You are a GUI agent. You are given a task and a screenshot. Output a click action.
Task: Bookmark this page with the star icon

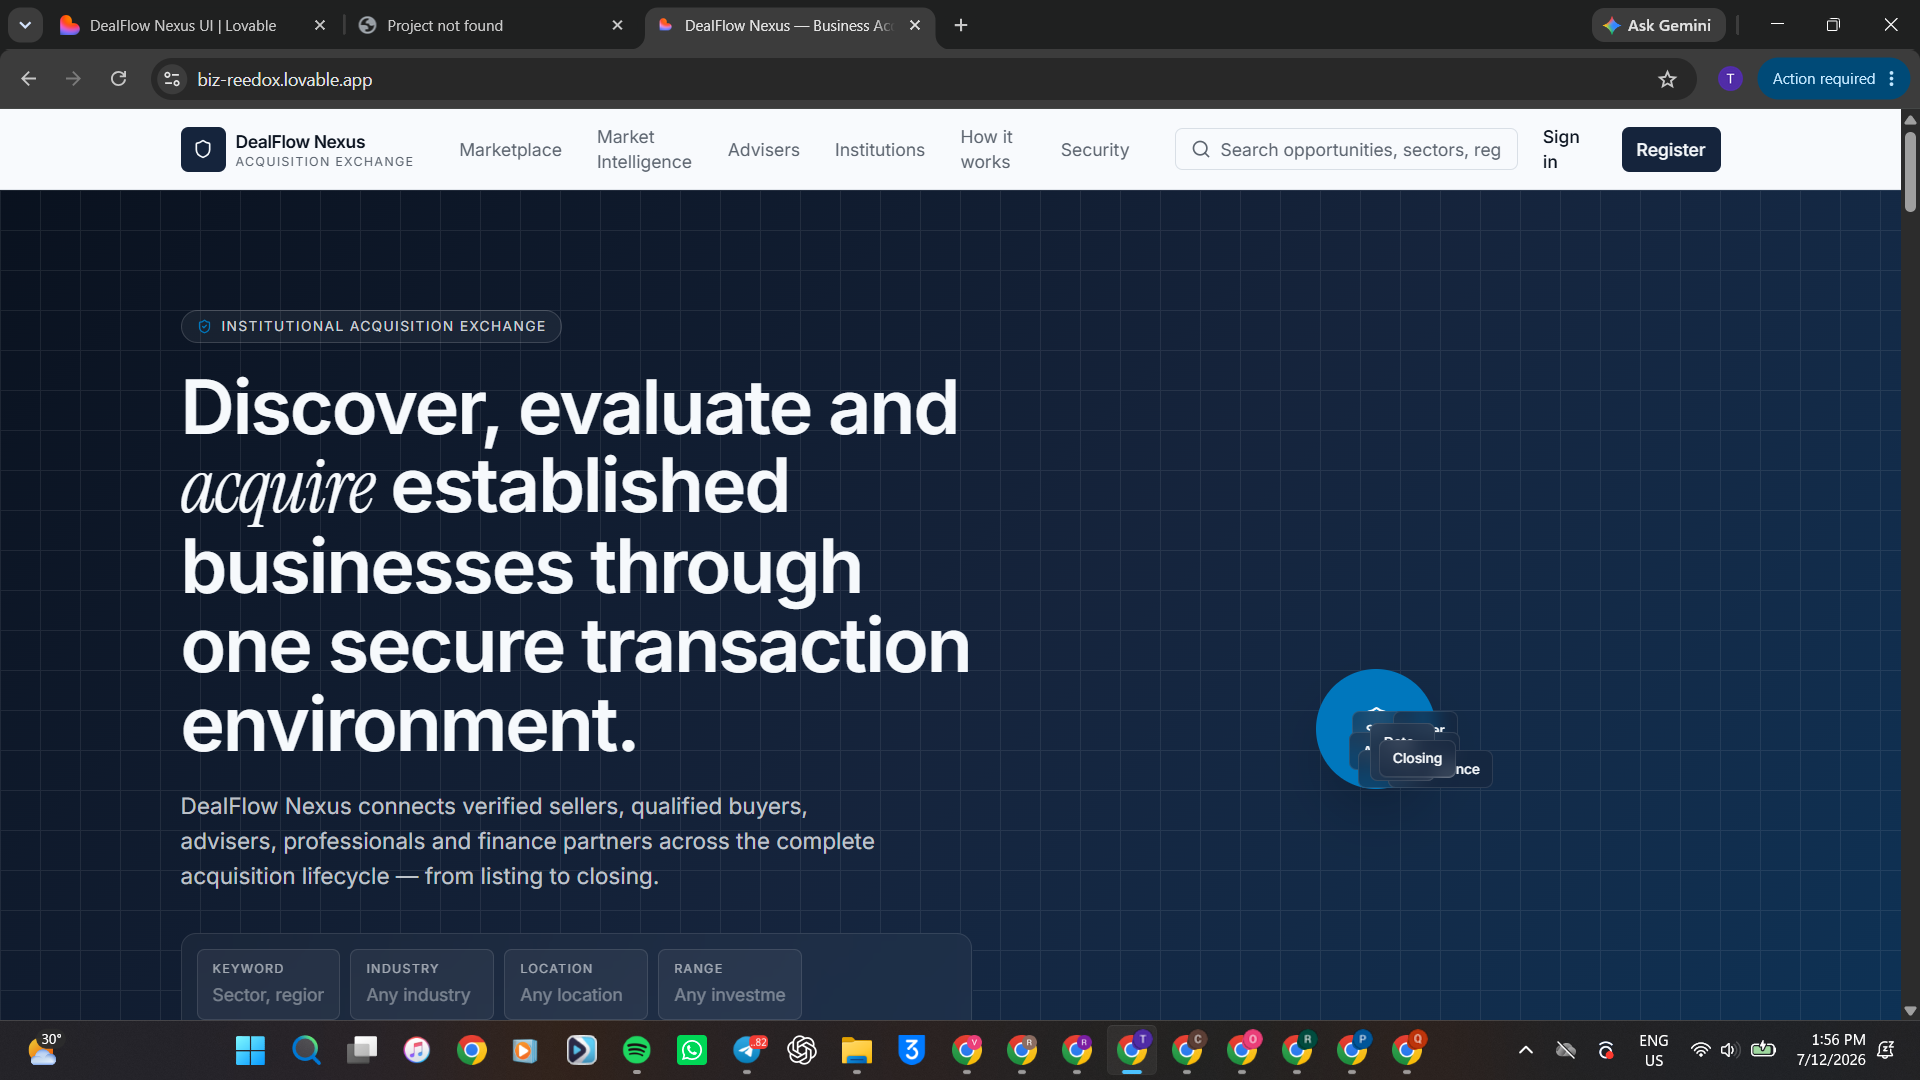click(1667, 79)
